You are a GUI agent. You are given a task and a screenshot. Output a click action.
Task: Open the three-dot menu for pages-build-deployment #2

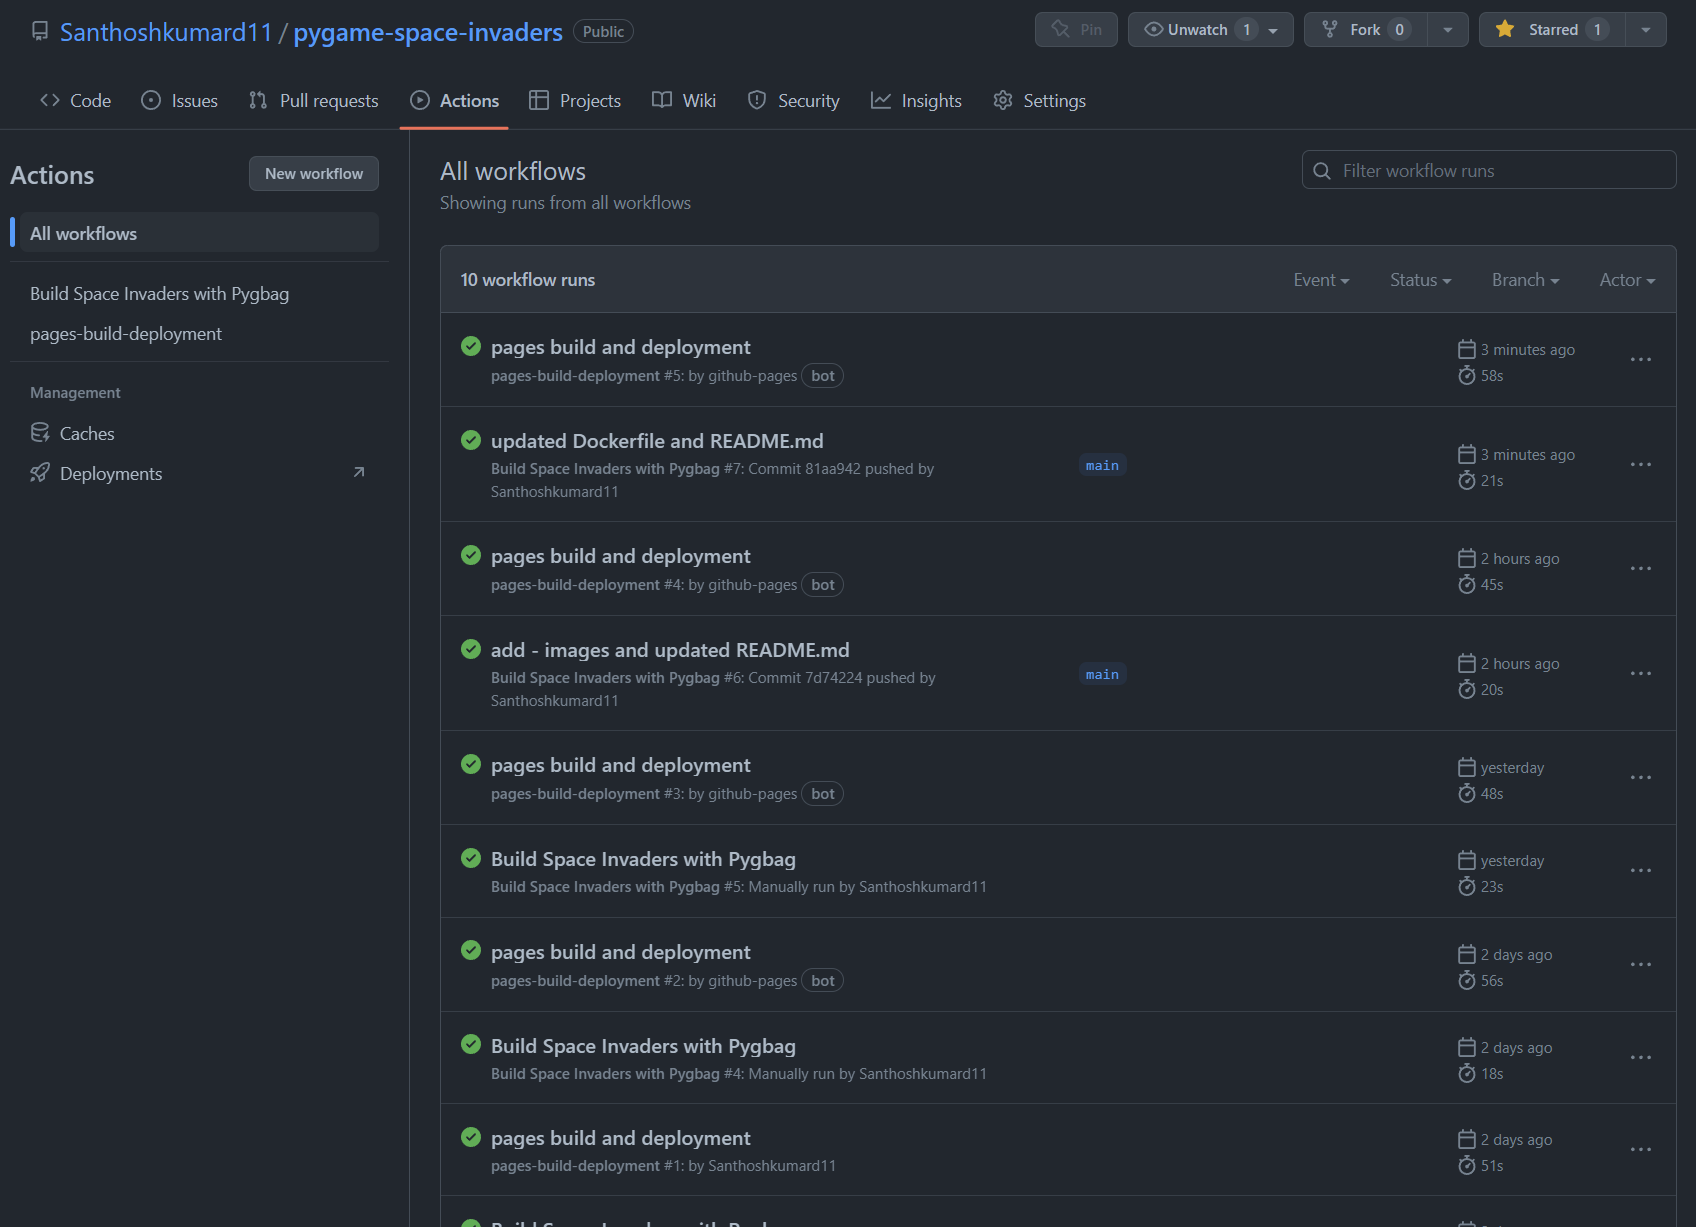[1641, 964]
